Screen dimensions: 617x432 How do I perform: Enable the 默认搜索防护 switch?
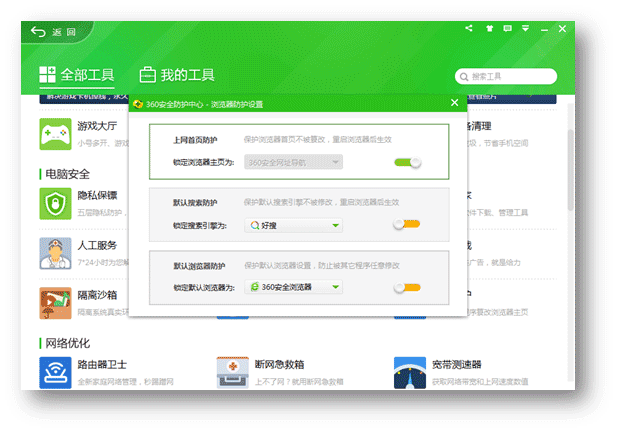[x=406, y=225]
